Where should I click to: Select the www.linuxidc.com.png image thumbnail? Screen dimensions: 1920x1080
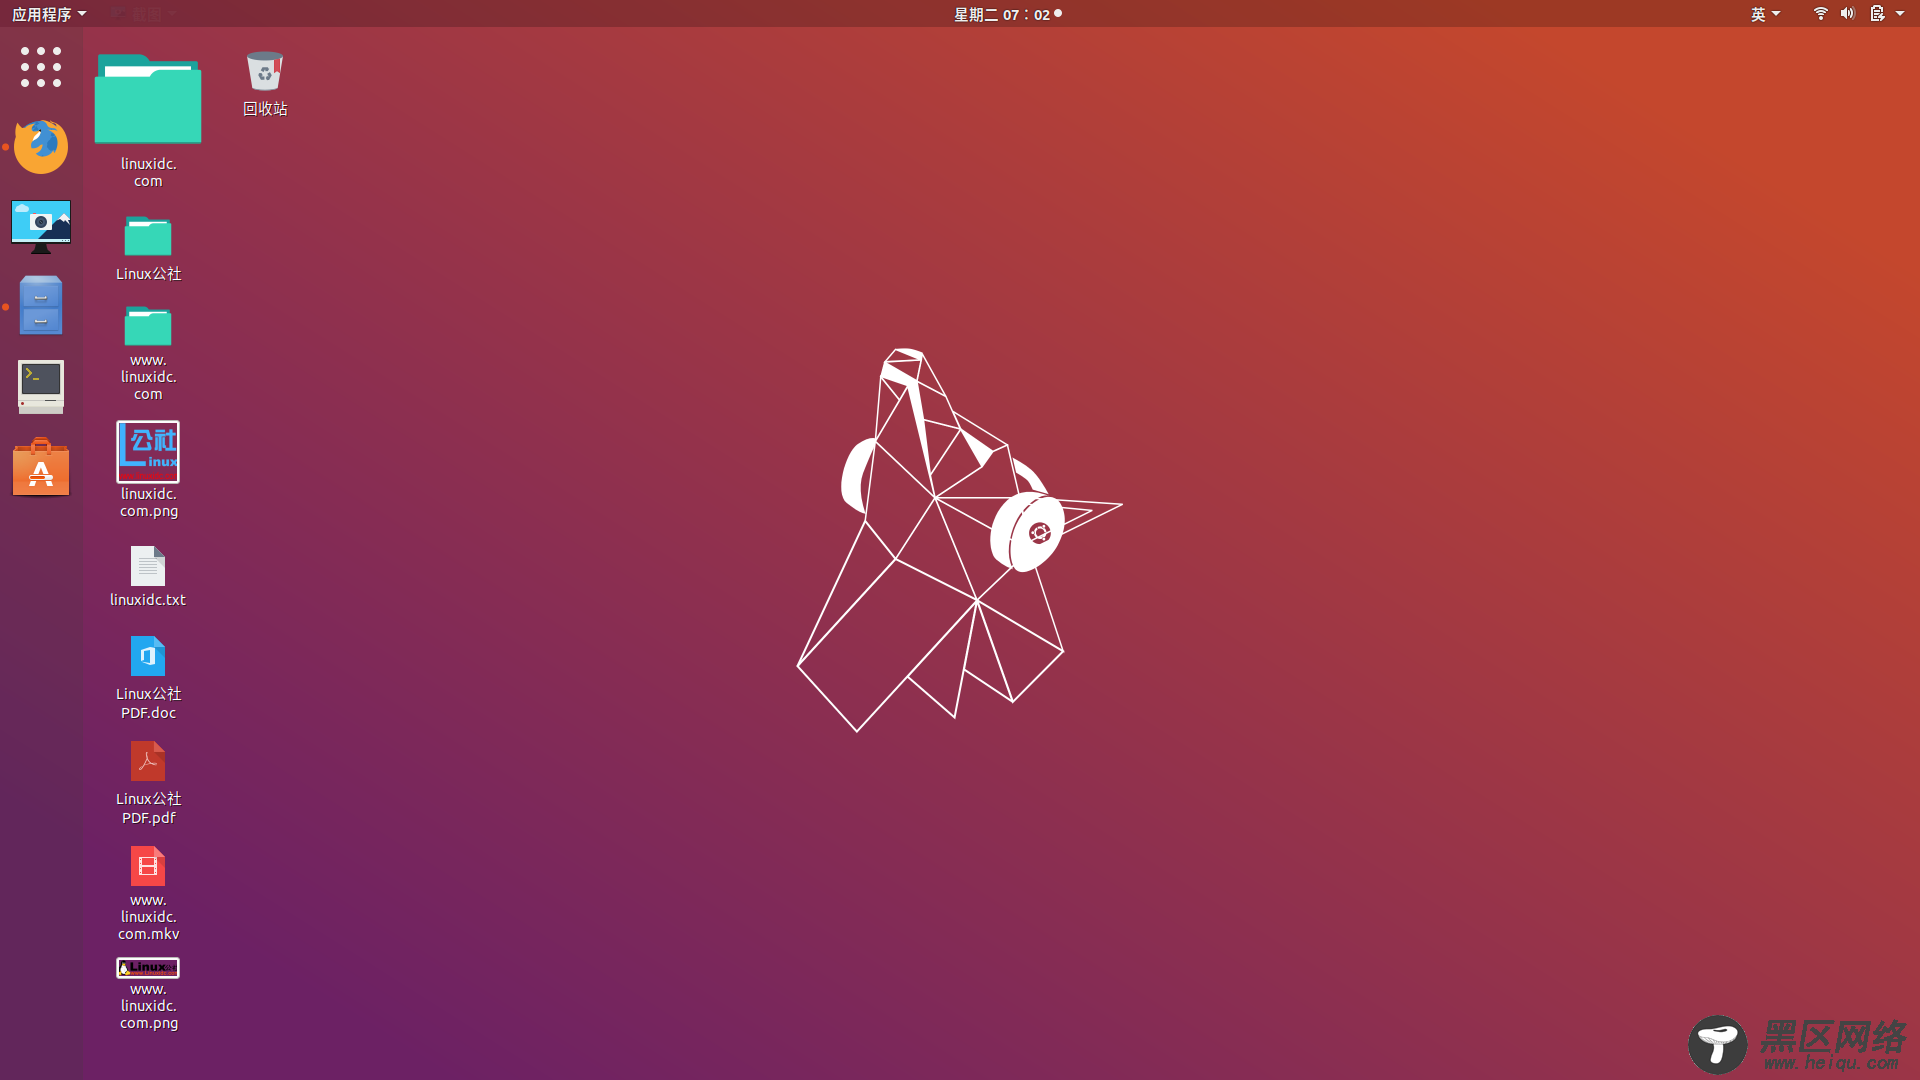148,968
